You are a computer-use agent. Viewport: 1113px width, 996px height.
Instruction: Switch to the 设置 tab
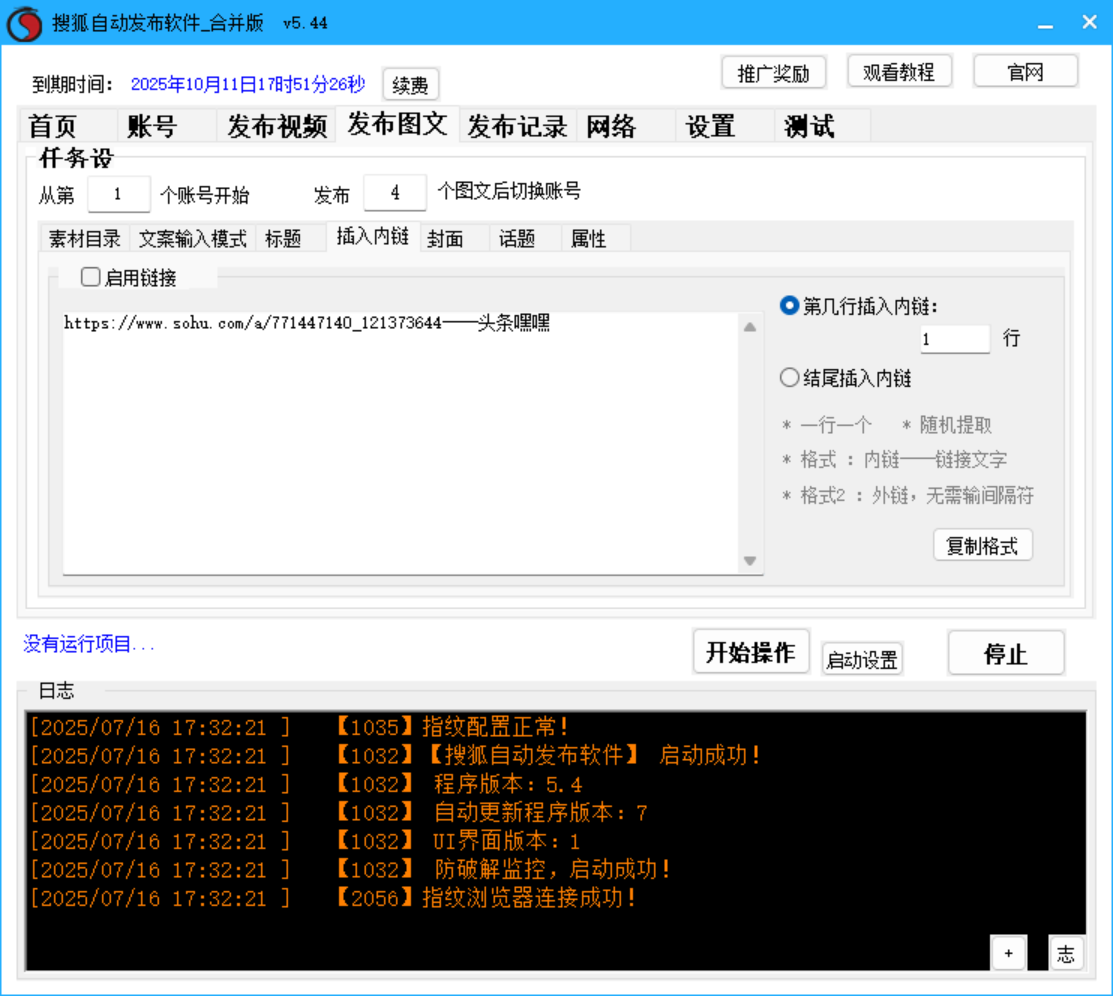[725, 126]
